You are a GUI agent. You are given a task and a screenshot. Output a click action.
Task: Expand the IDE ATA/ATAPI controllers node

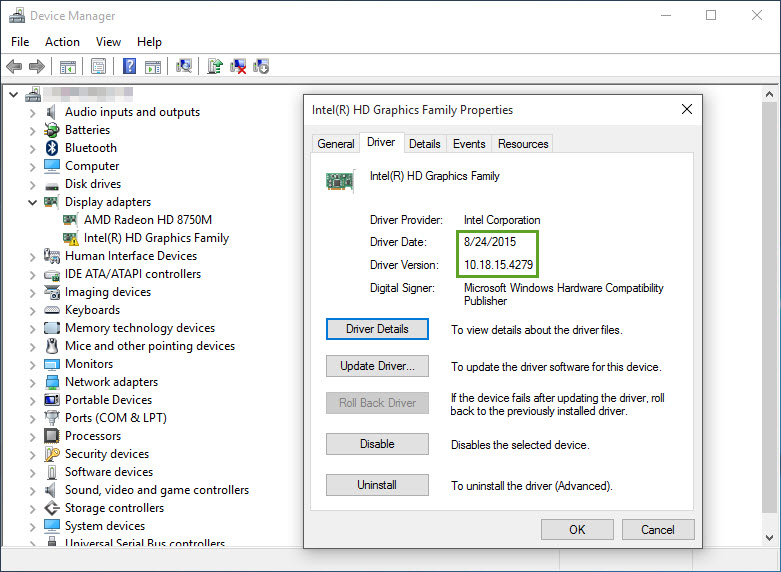[x=33, y=275]
